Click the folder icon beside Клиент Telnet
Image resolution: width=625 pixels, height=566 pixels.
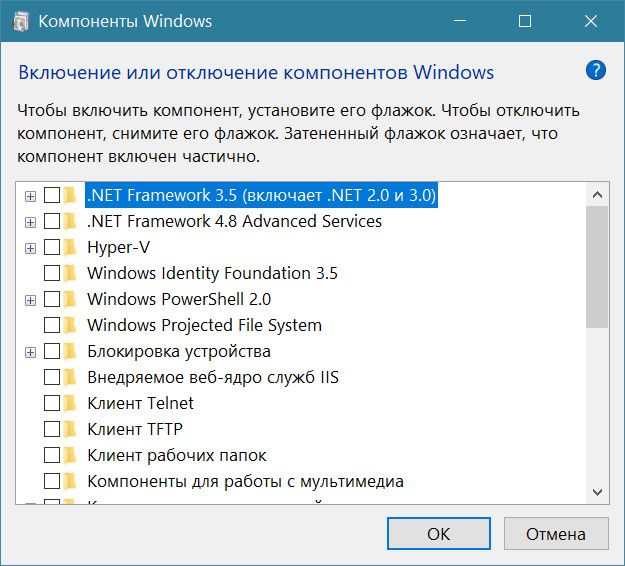point(71,403)
